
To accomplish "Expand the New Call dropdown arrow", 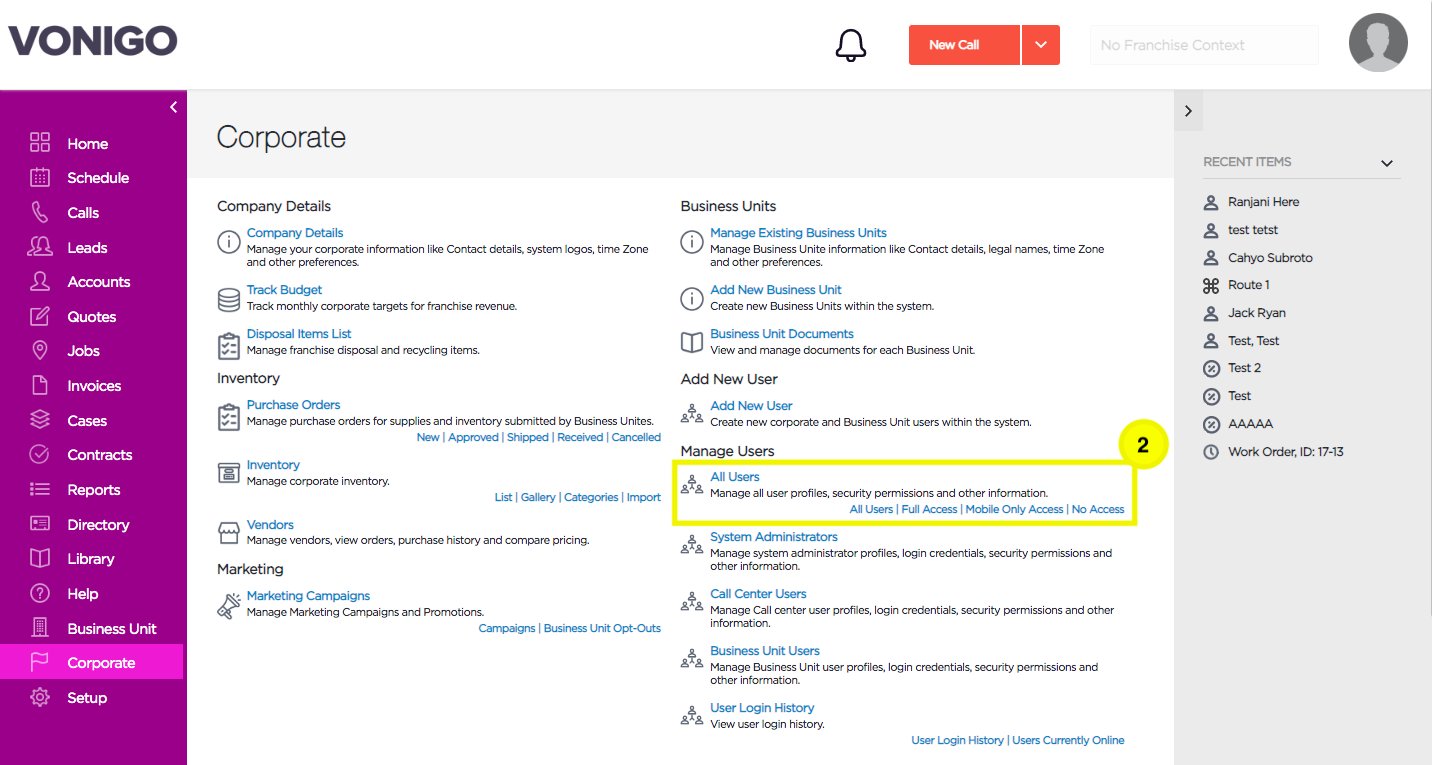I will click(x=1041, y=45).
